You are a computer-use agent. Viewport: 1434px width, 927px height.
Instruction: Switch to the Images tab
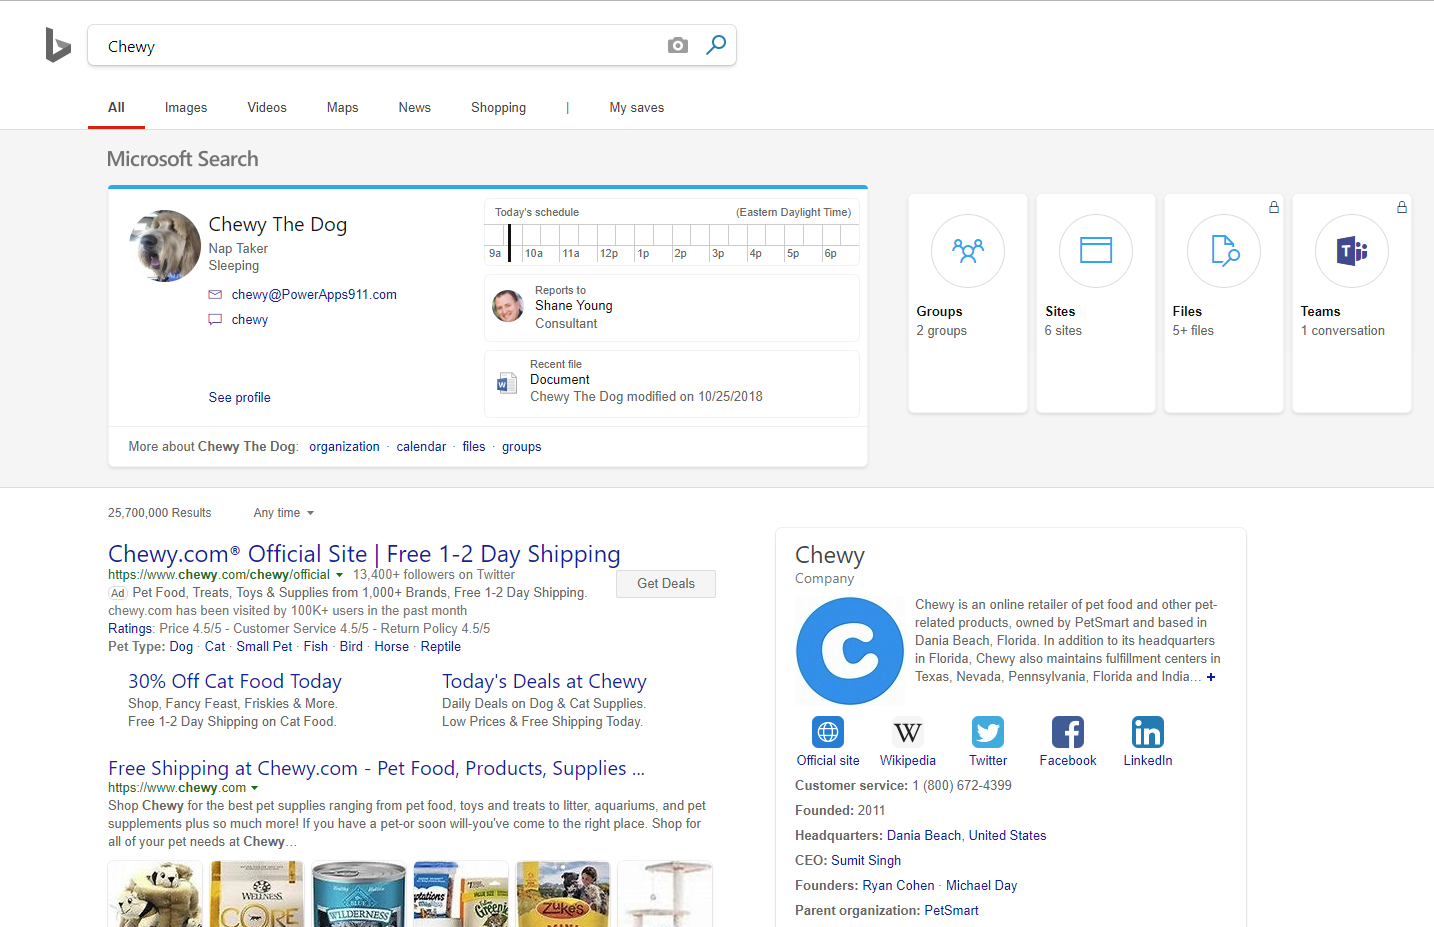[186, 107]
